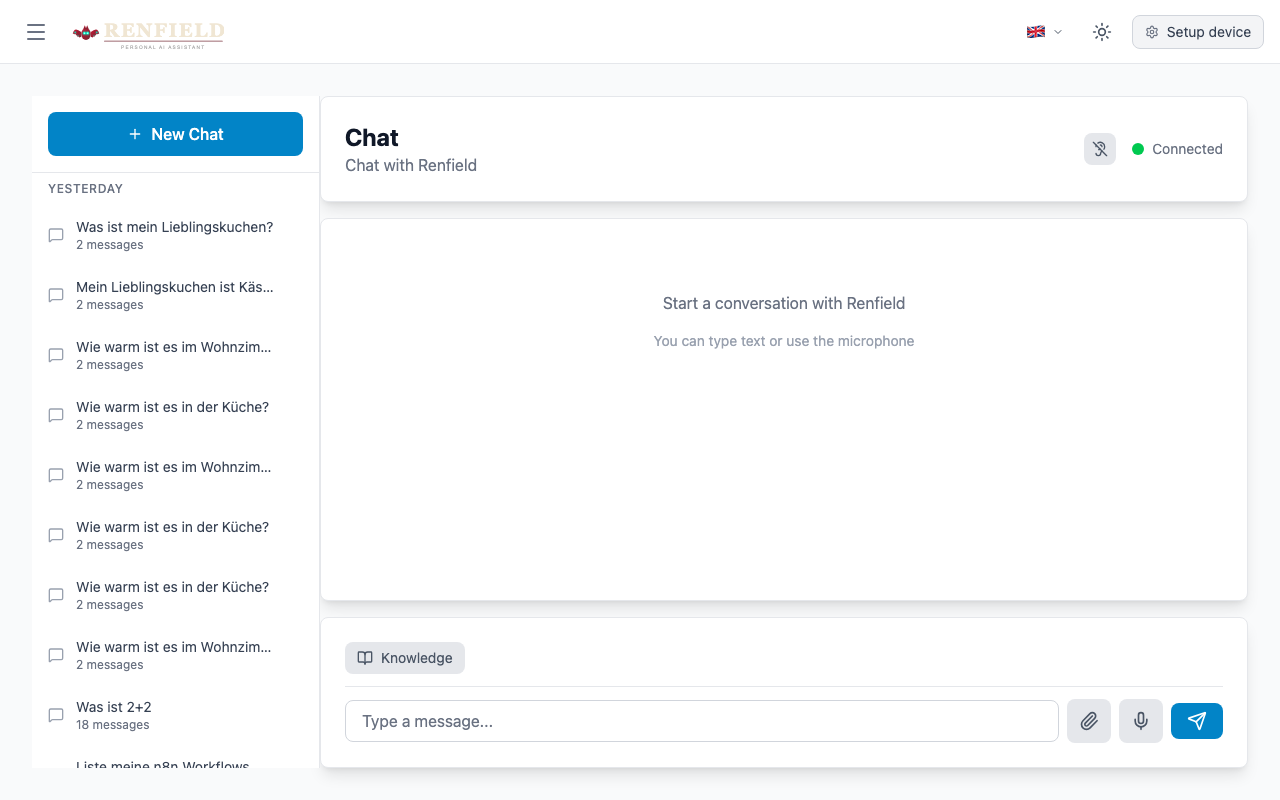
Task: Click the chat bubble icon beside 'Was ist 2+2'
Action: click(55, 714)
